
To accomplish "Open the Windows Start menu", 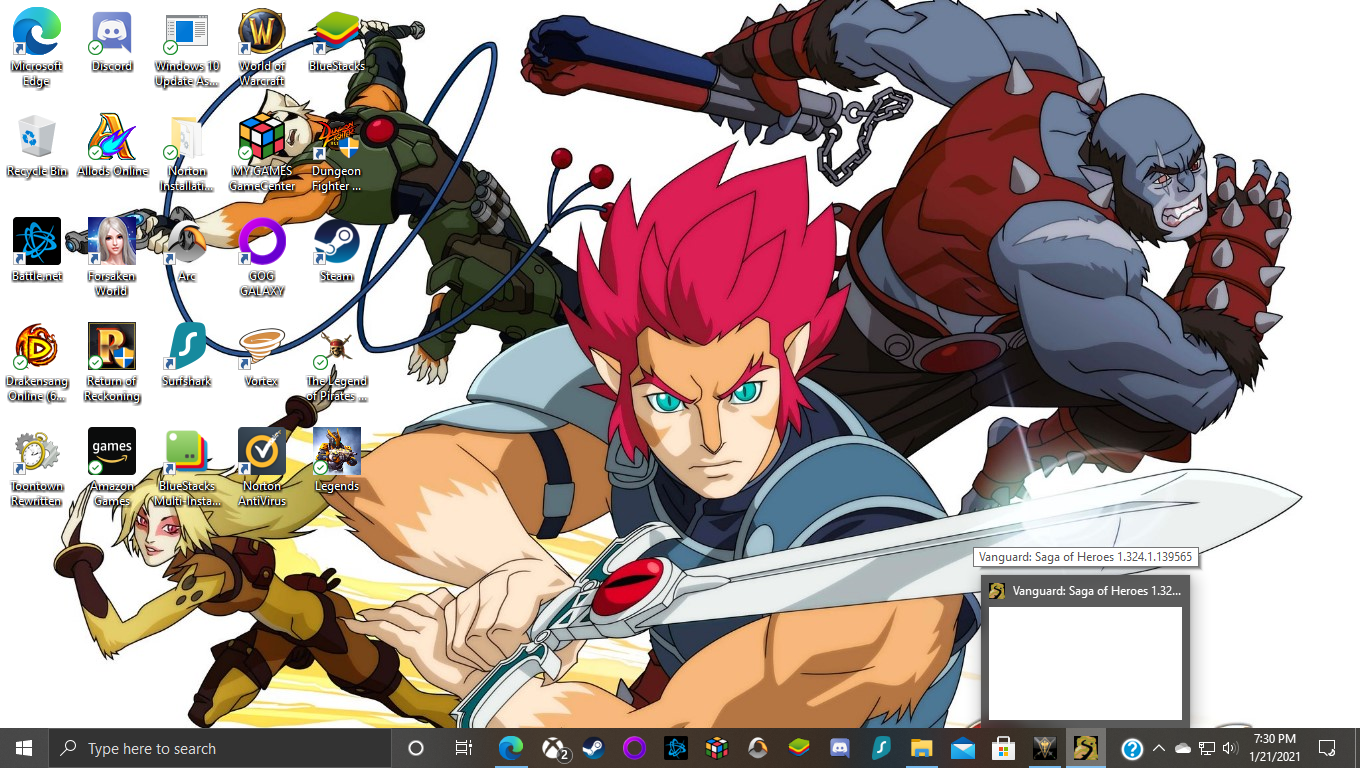I will tap(24, 748).
